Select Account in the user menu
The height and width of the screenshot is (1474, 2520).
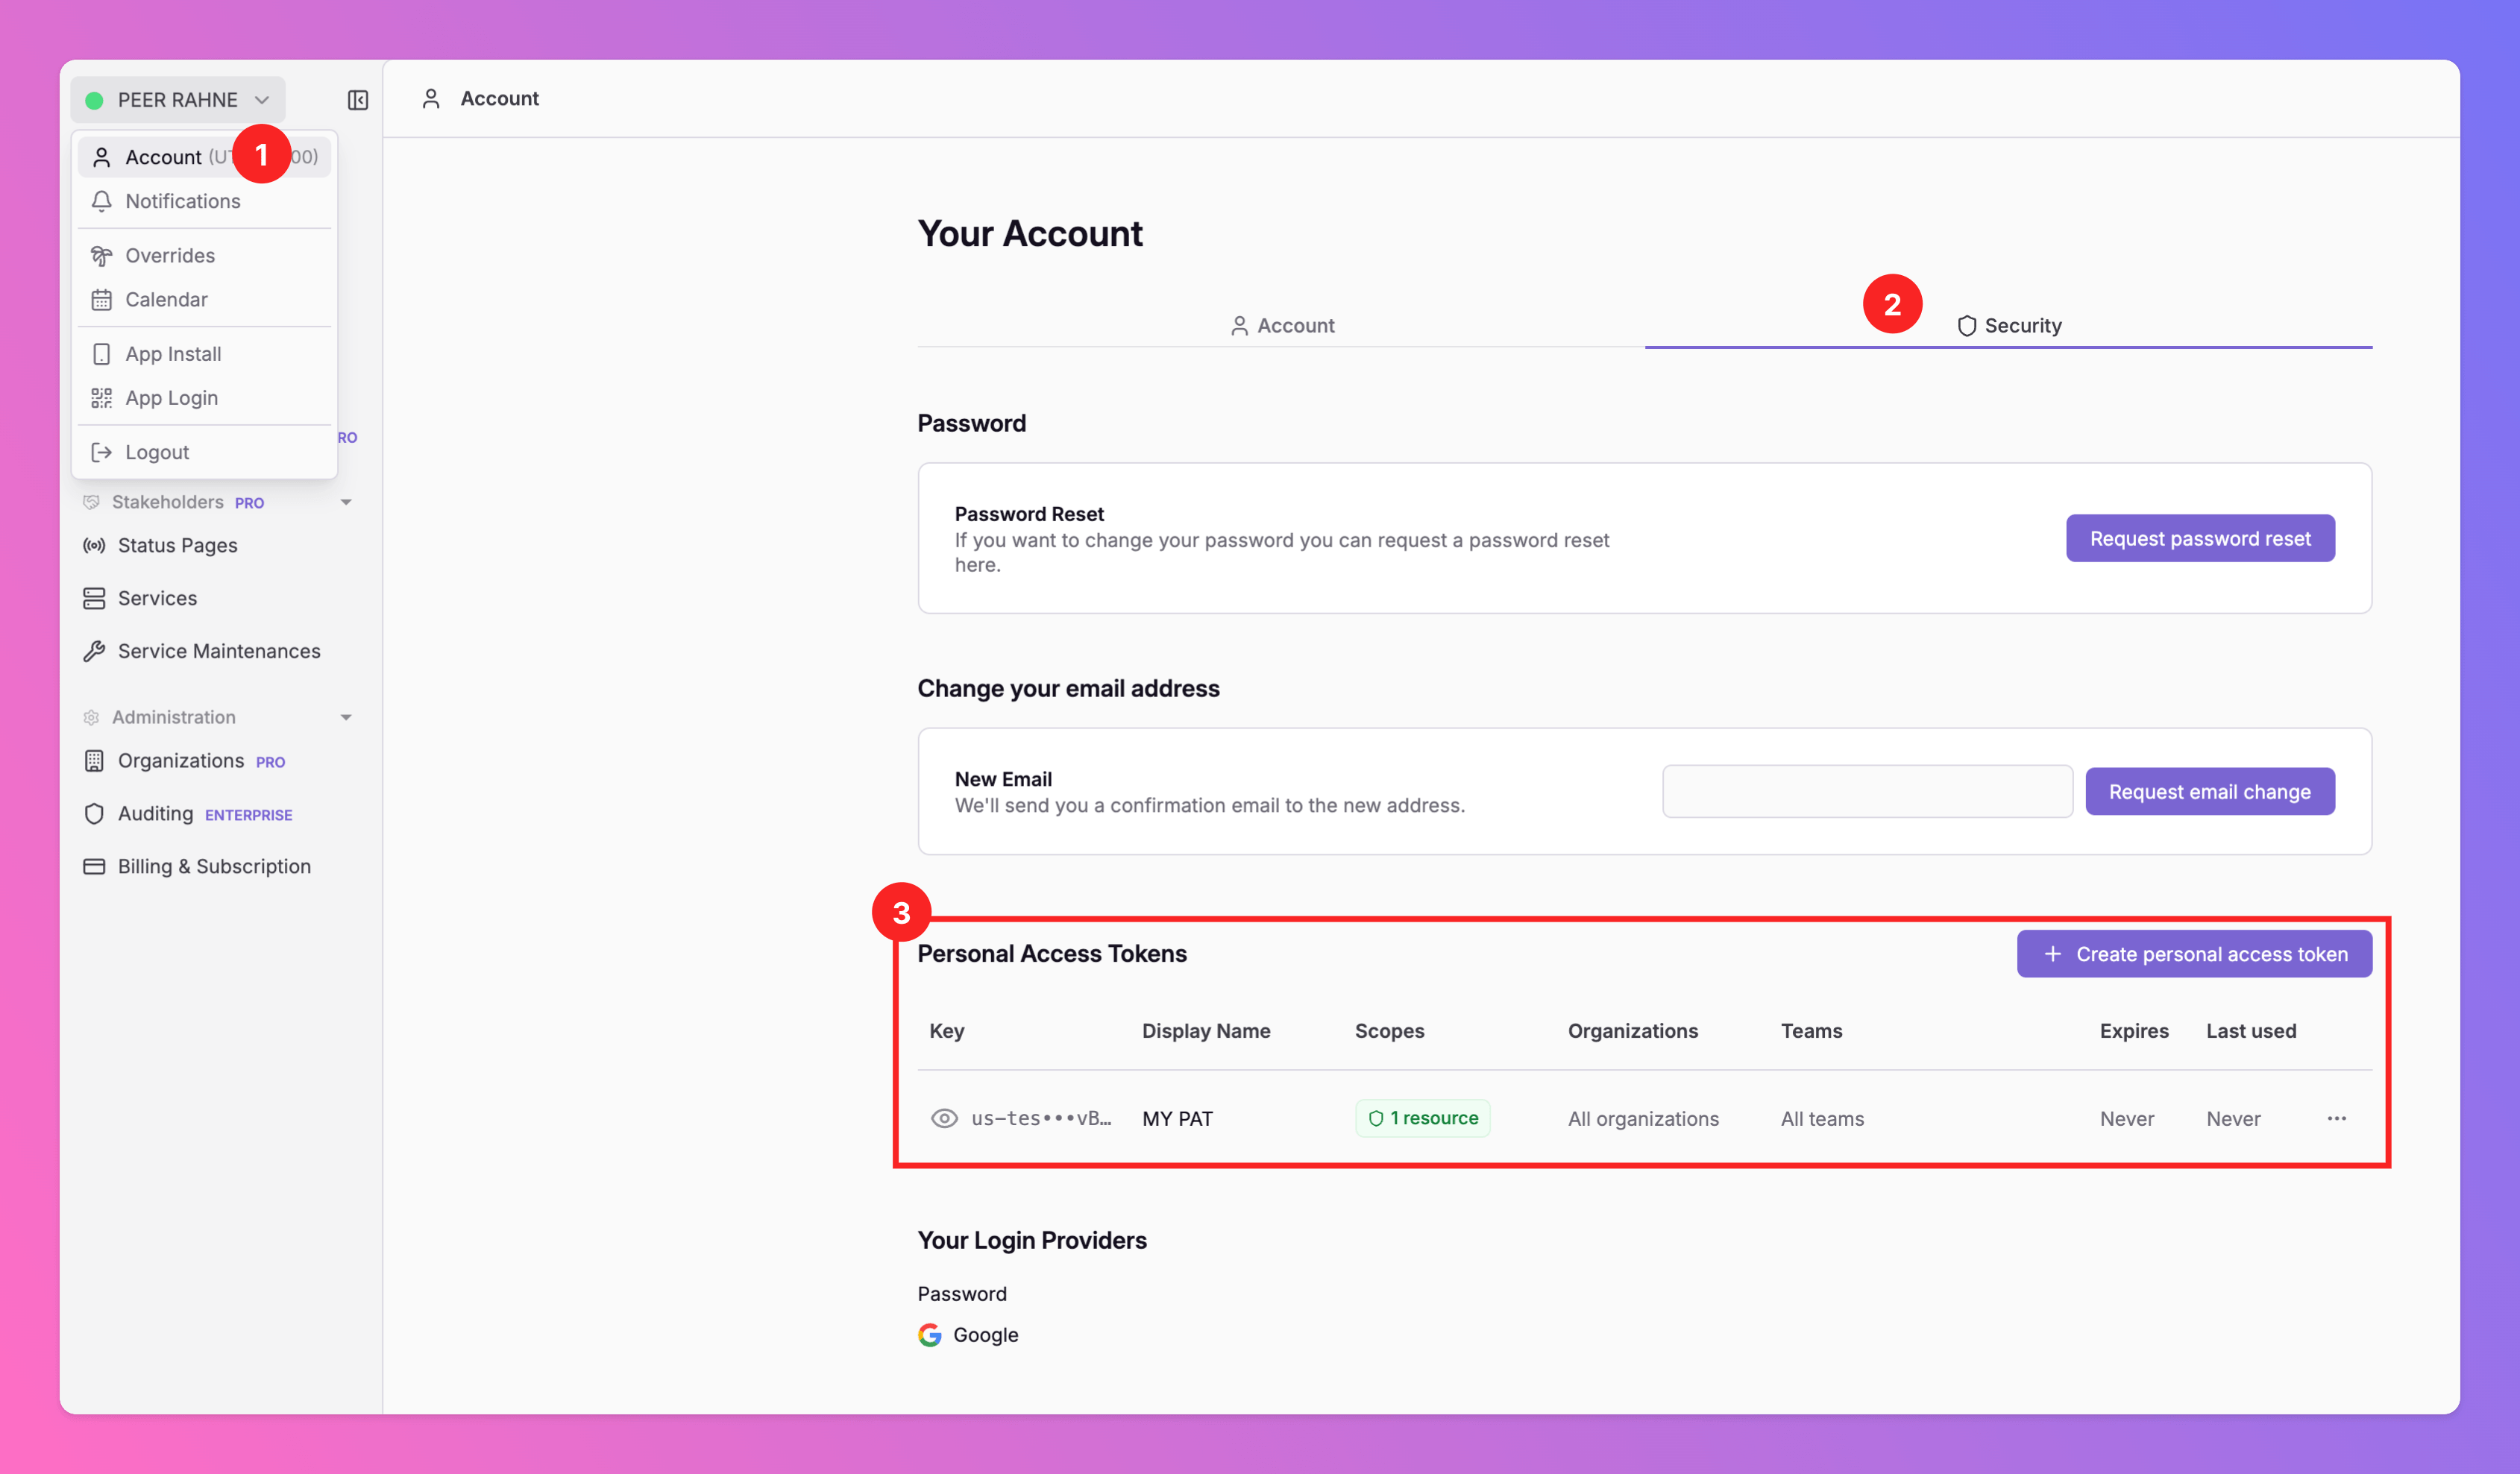coord(204,157)
